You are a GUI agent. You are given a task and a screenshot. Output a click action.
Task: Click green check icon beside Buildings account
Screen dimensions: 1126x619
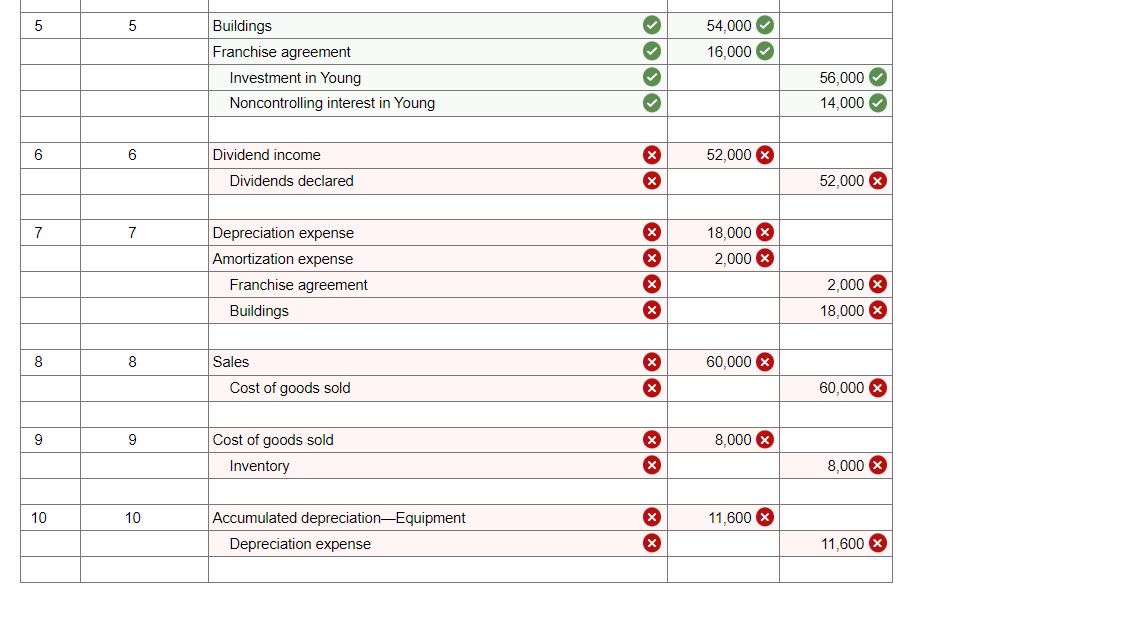coord(651,25)
